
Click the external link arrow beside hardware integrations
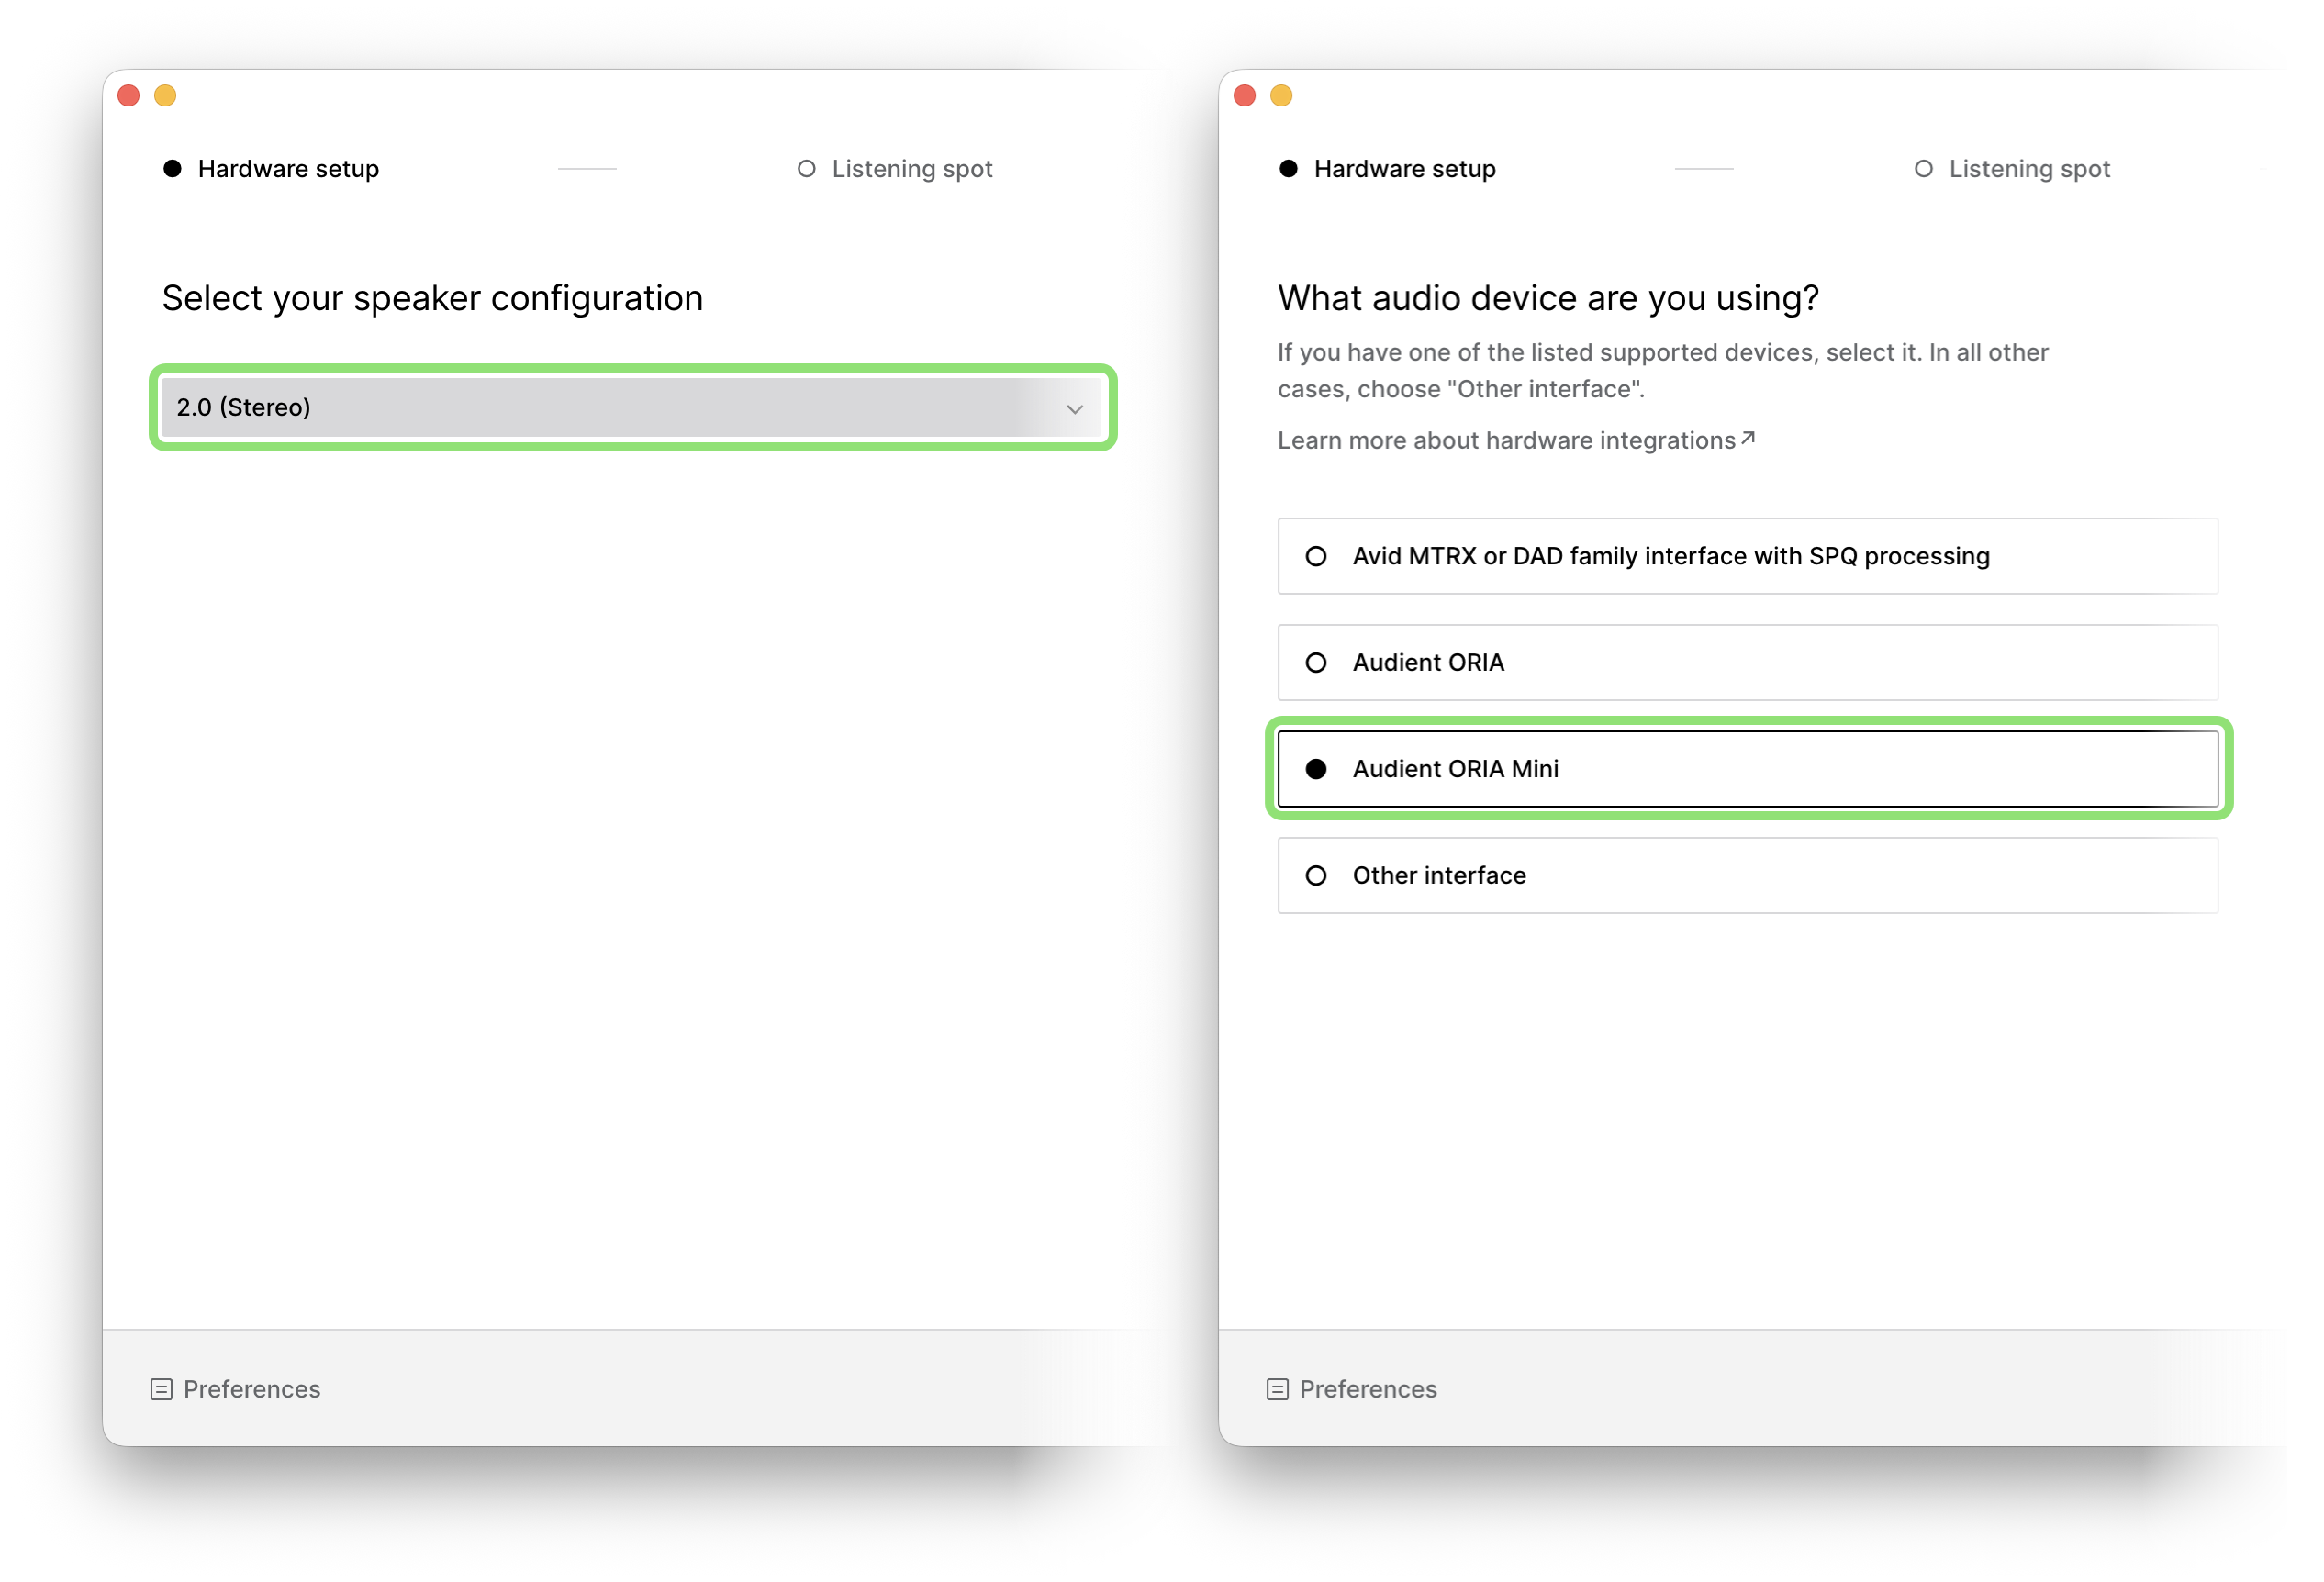(1748, 438)
